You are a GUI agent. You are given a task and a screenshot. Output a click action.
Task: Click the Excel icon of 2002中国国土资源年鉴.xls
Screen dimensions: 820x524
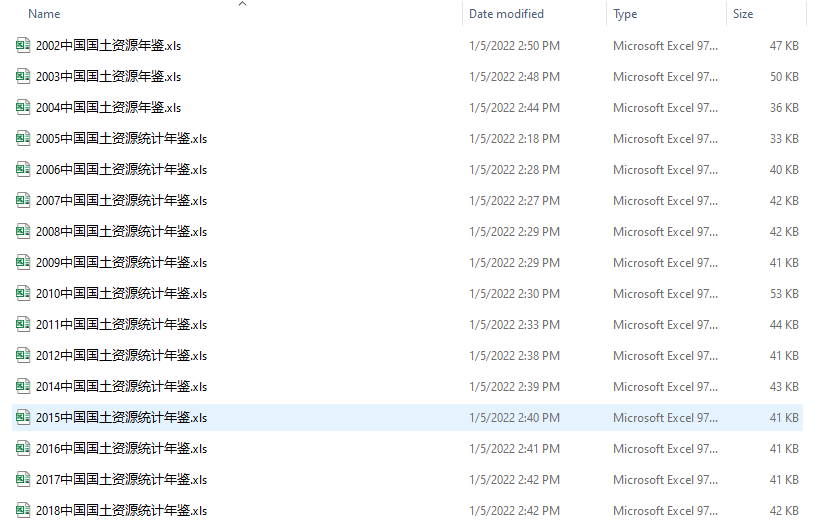click(22, 45)
